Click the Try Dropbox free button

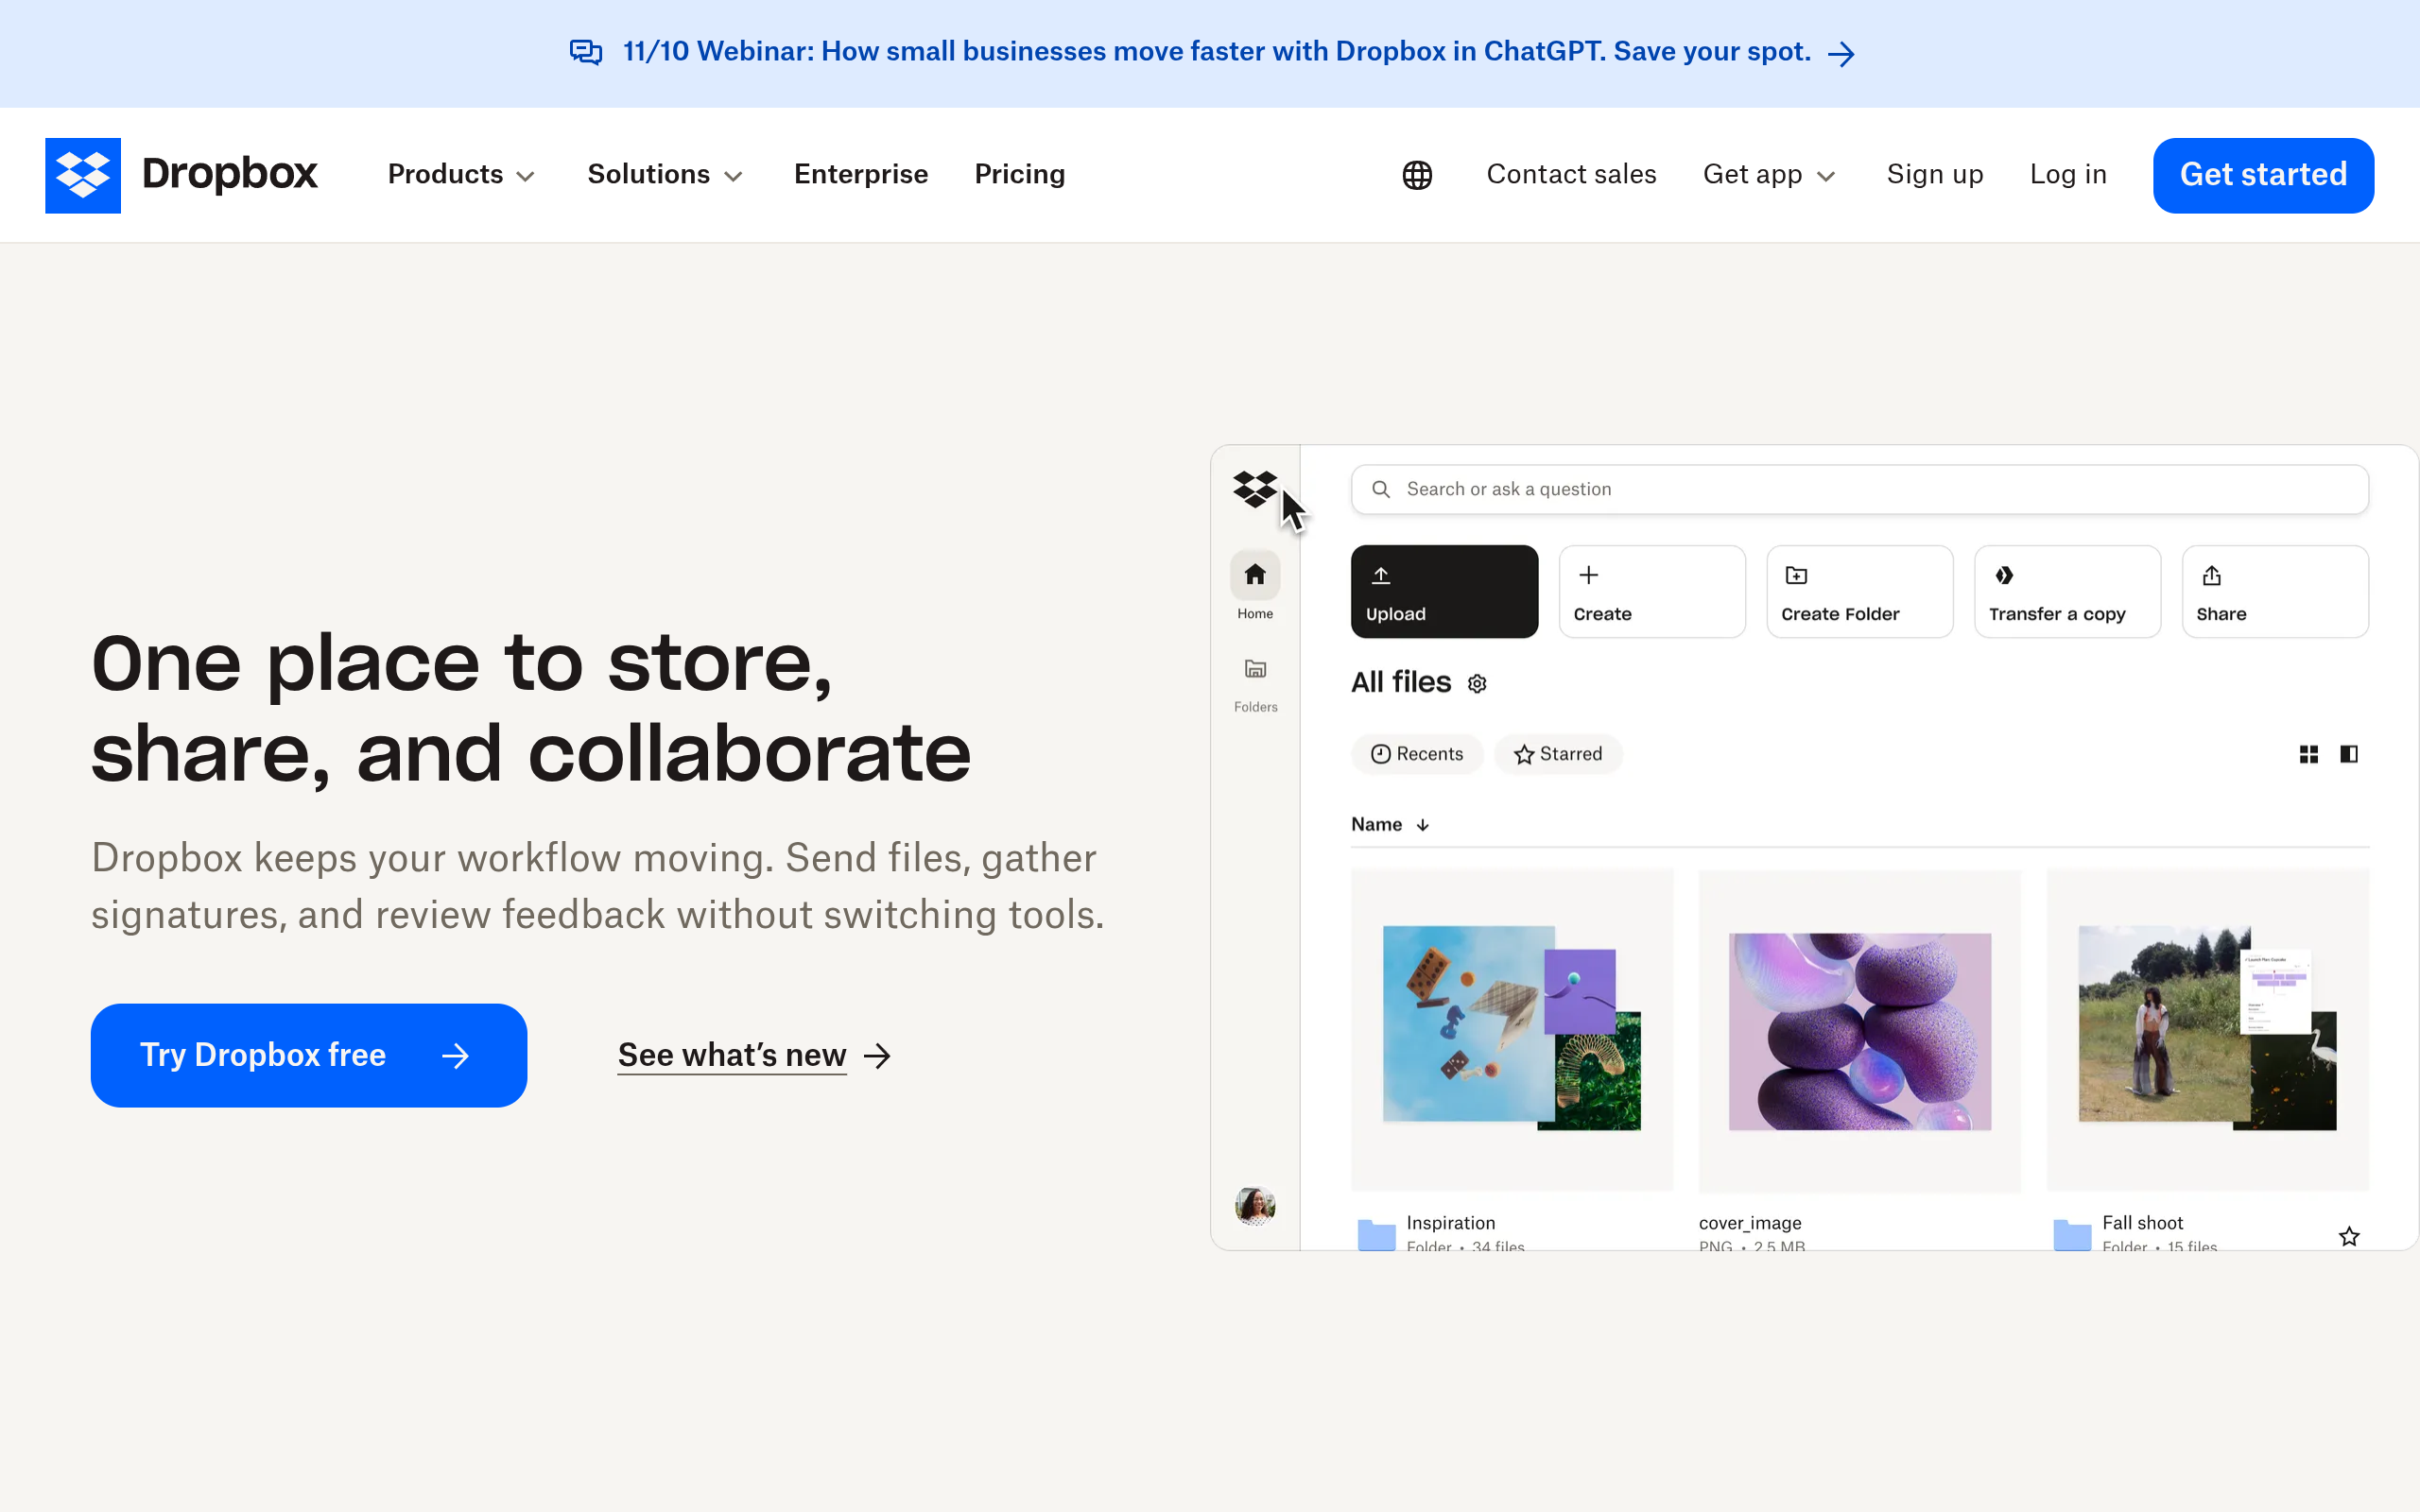coord(309,1055)
